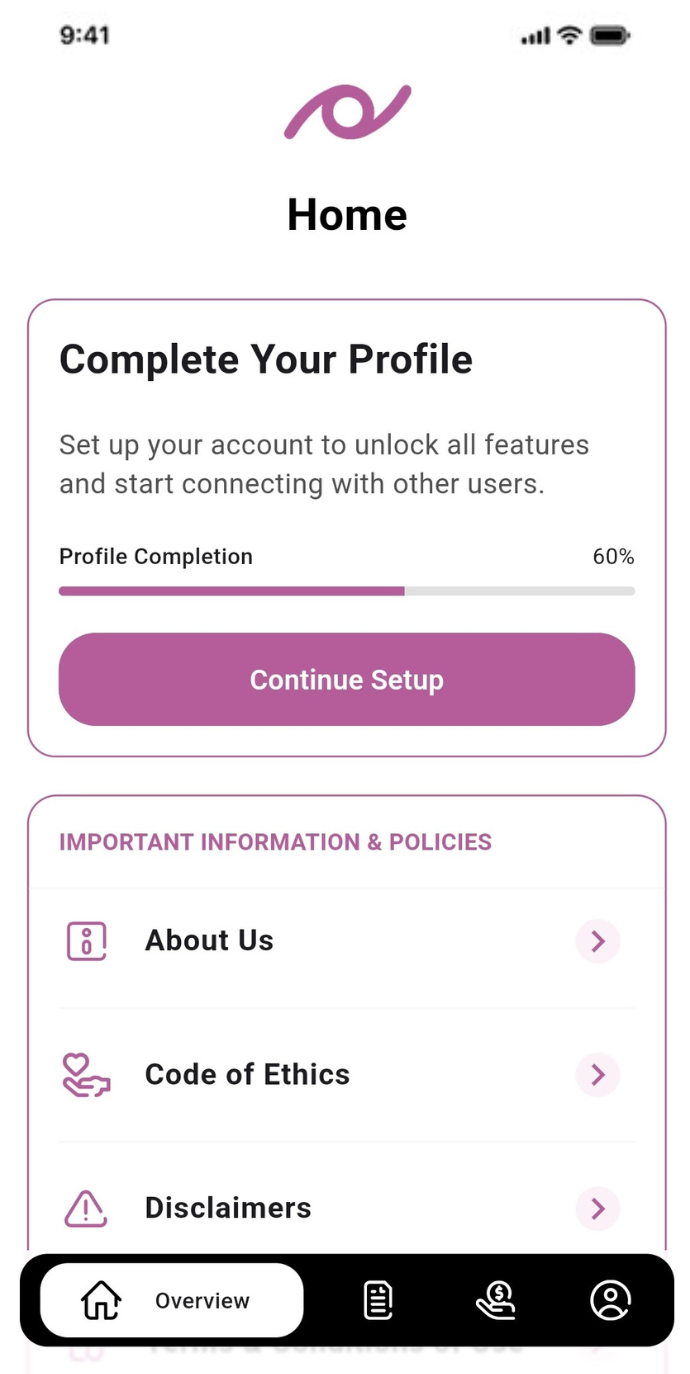
Task: Open the About Us entry
Action: [209, 941]
